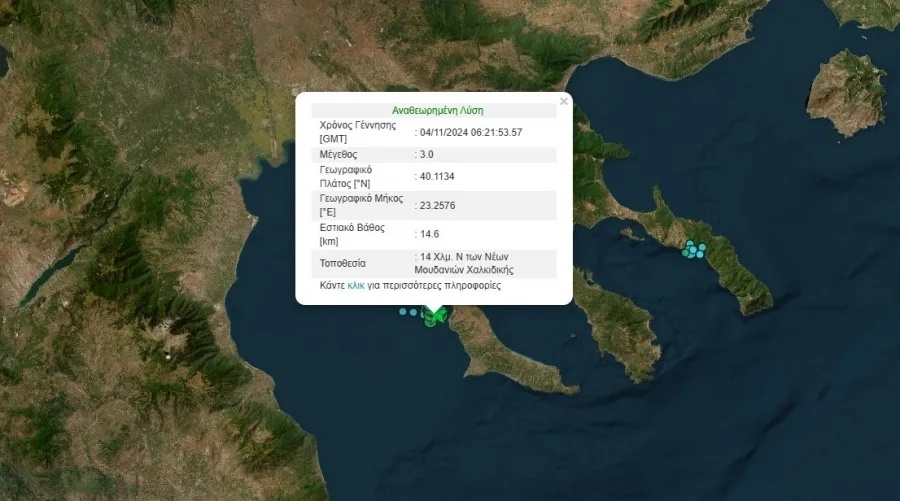Close the earthquake info popup

563,101
